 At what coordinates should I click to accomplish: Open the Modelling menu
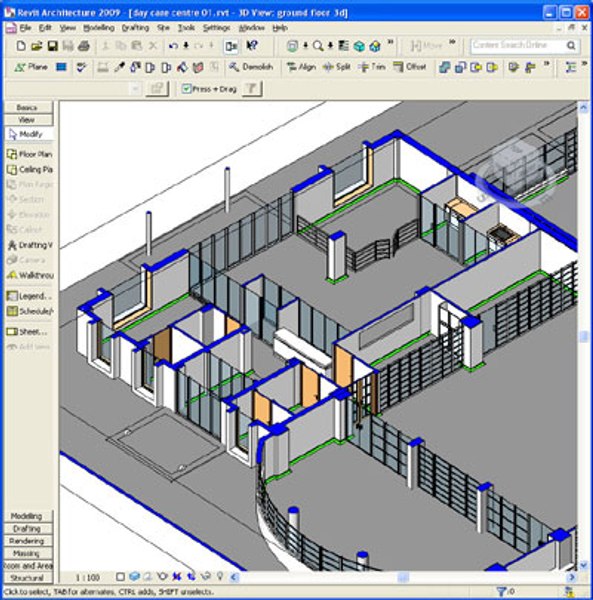click(x=99, y=28)
